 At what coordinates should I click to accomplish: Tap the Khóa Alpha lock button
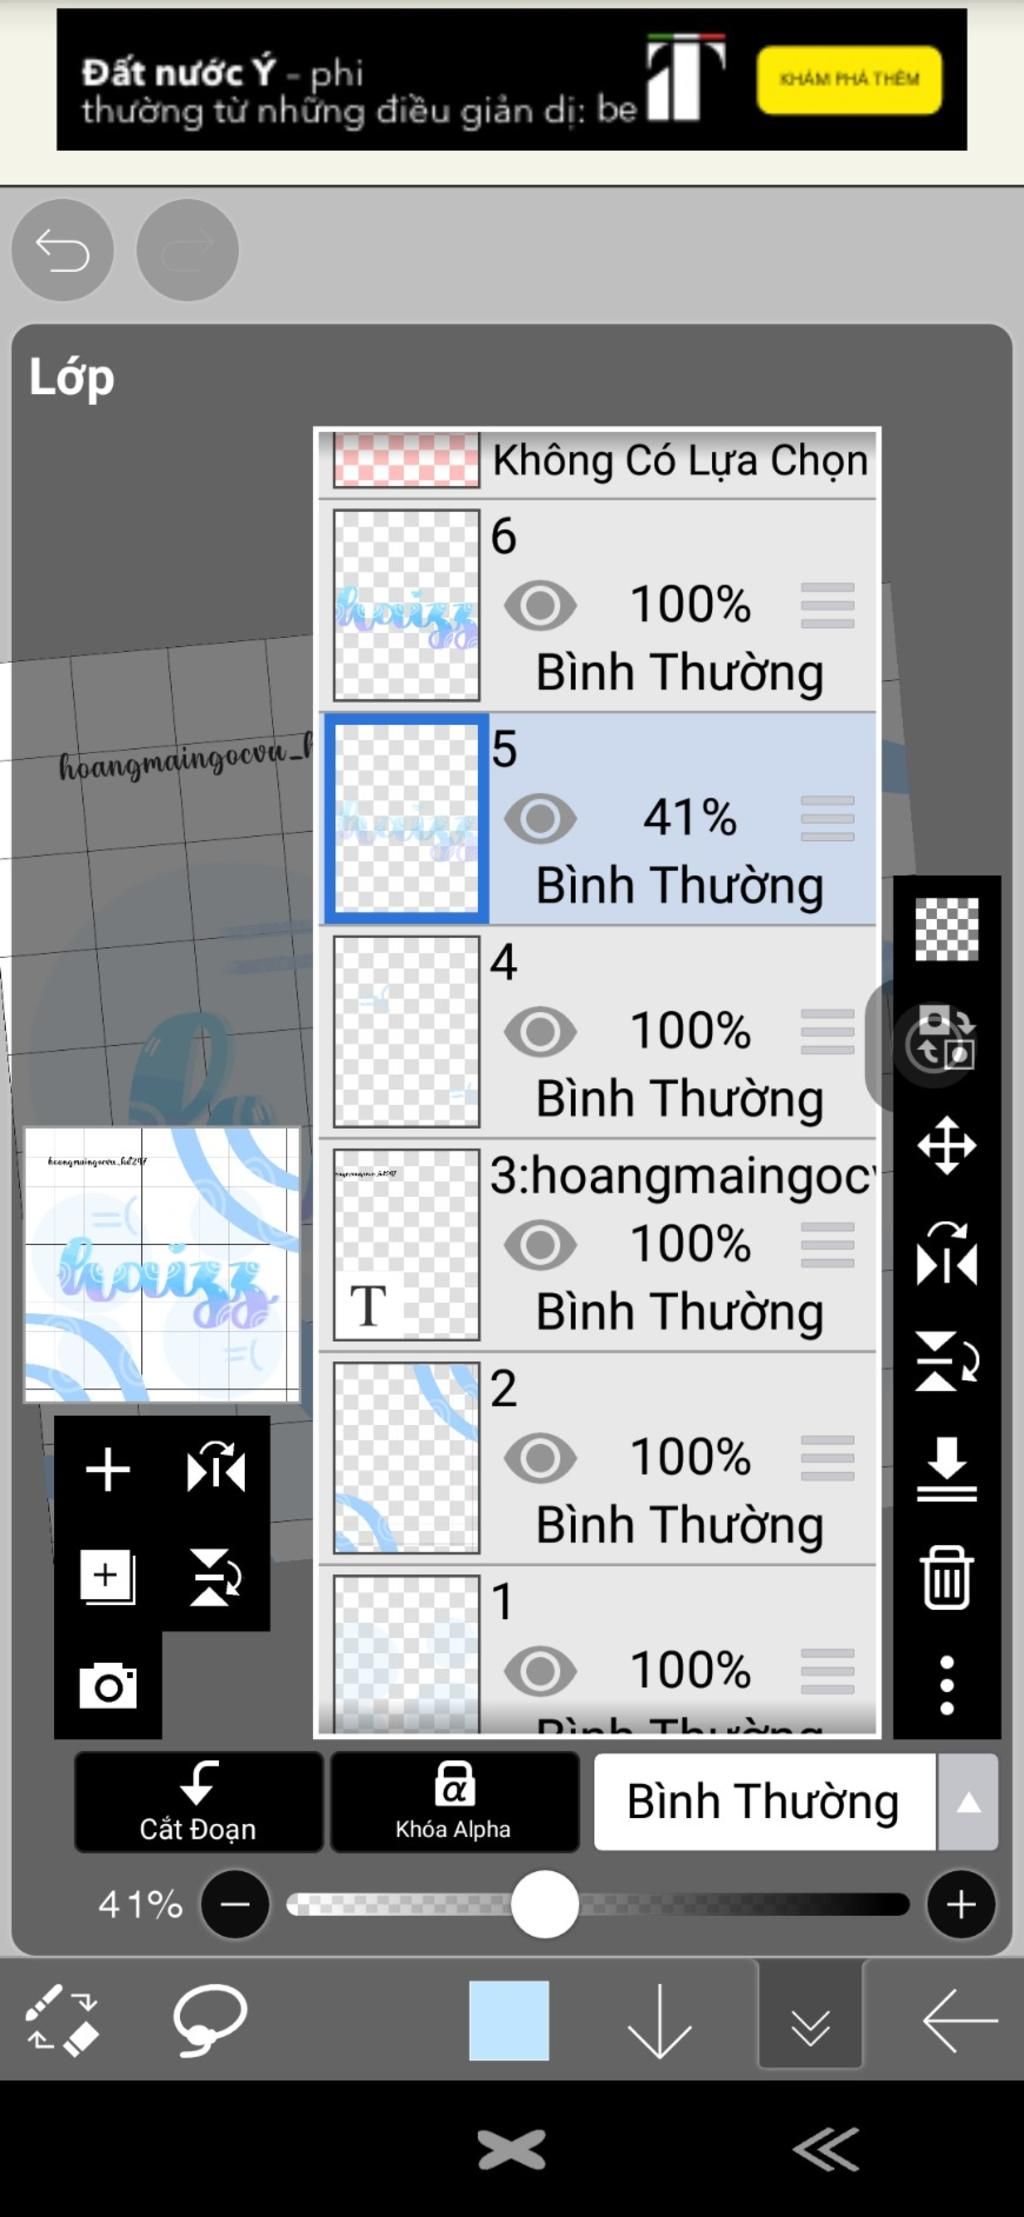454,1801
